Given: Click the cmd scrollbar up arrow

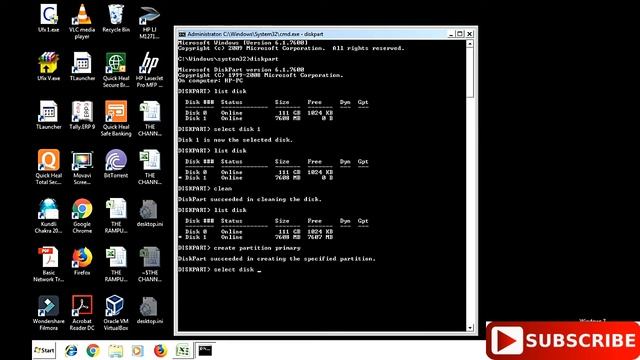Looking at the screenshot, I should coord(470,44).
